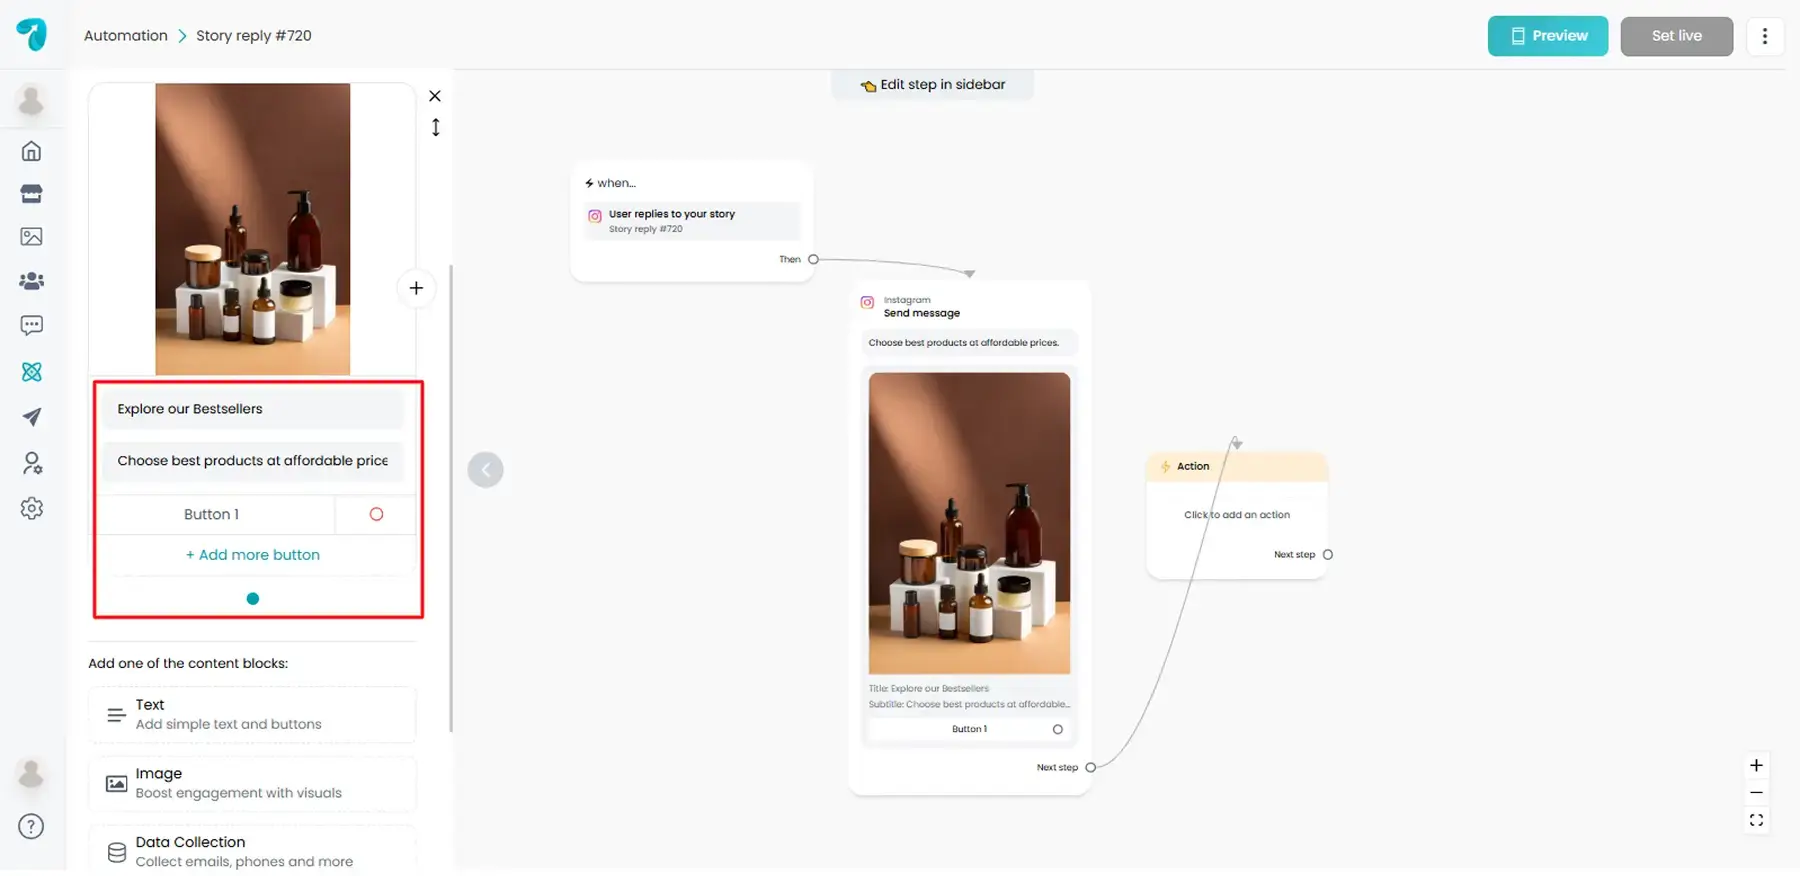Image resolution: width=1800 pixels, height=876 pixels.
Task: Click the Then output connector on trigger
Action: pyautogui.click(x=813, y=259)
